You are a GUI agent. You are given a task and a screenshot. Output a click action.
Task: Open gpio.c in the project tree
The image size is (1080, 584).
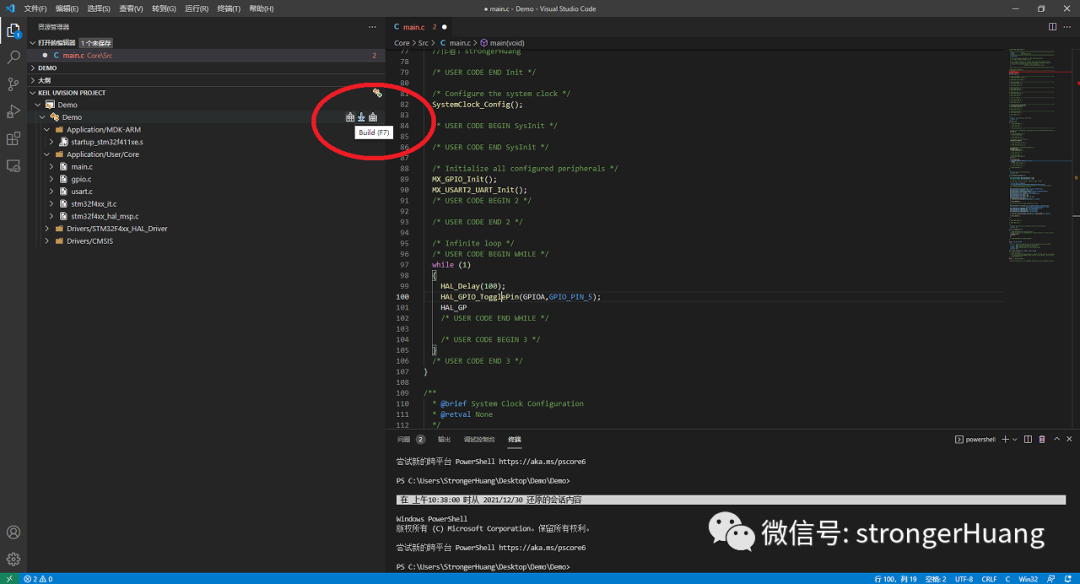(x=81, y=179)
